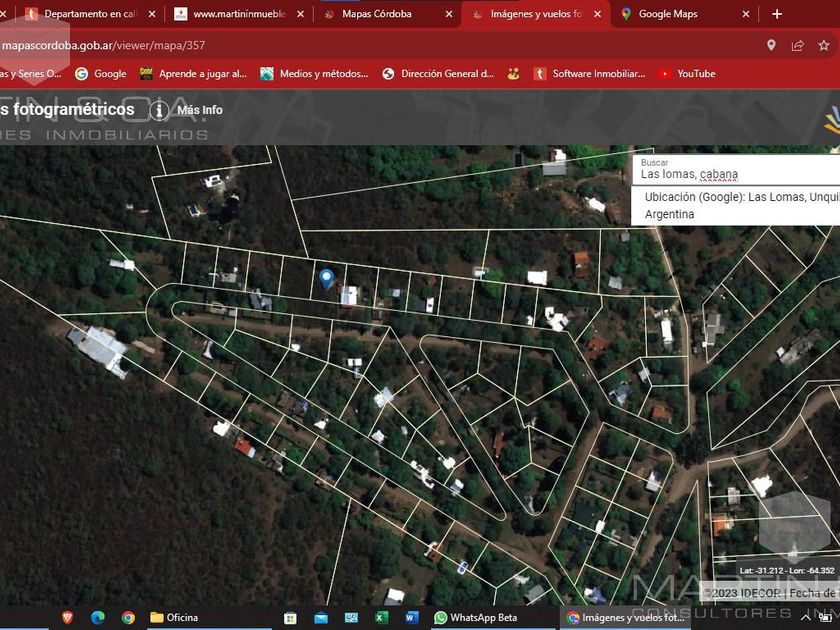Bookmark this page with the star icon
The height and width of the screenshot is (630, 840).
point(824,45)
